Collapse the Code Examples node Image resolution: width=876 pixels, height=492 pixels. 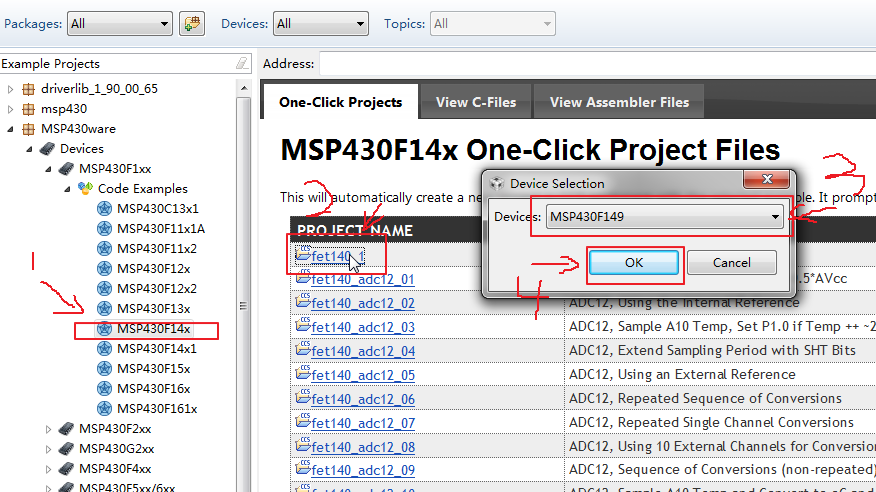coord(67,189)
